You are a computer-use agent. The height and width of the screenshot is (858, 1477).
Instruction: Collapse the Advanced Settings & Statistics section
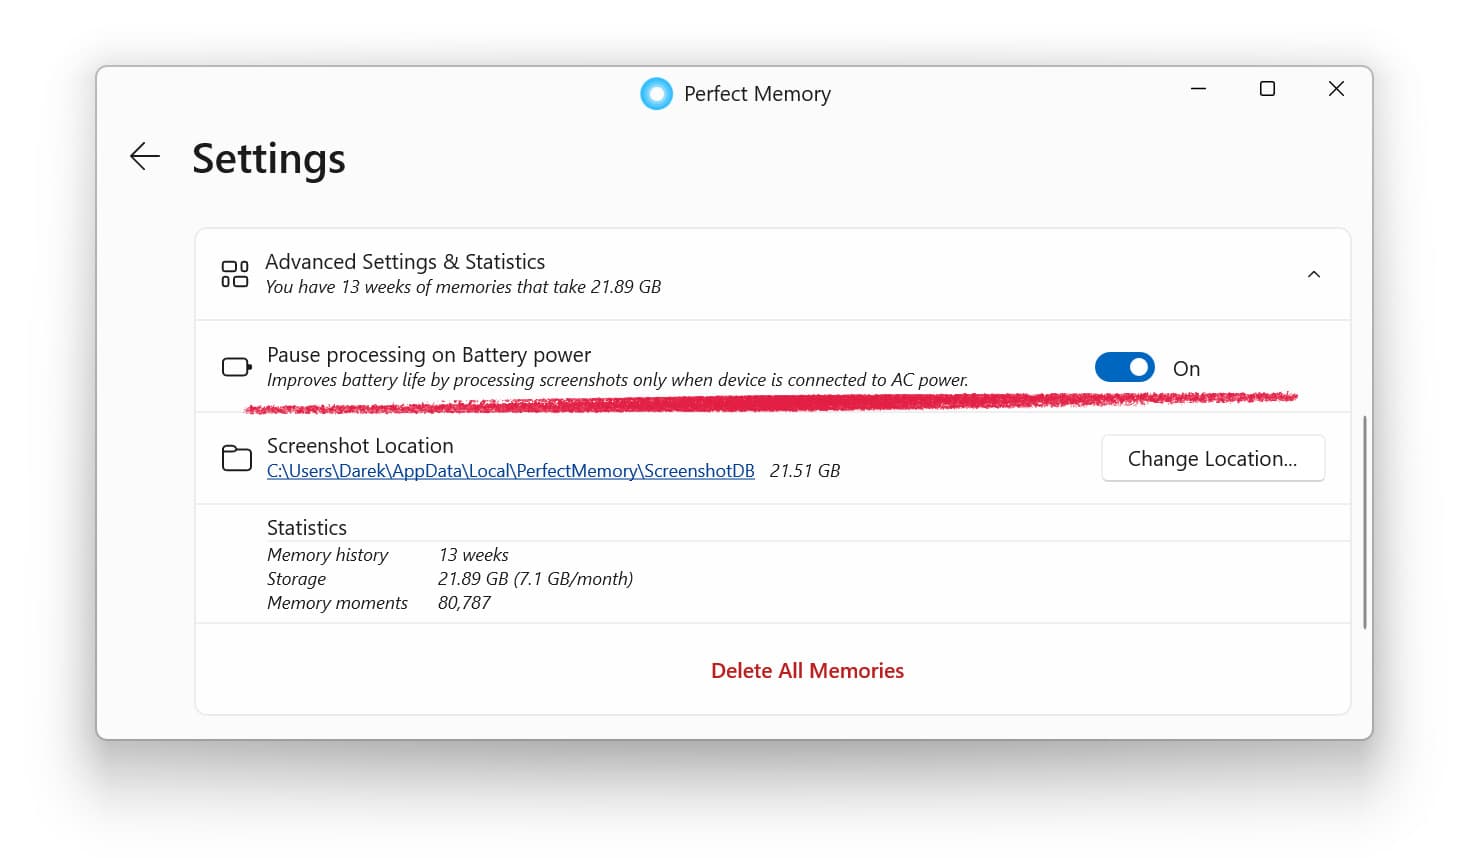[1313, 273]
